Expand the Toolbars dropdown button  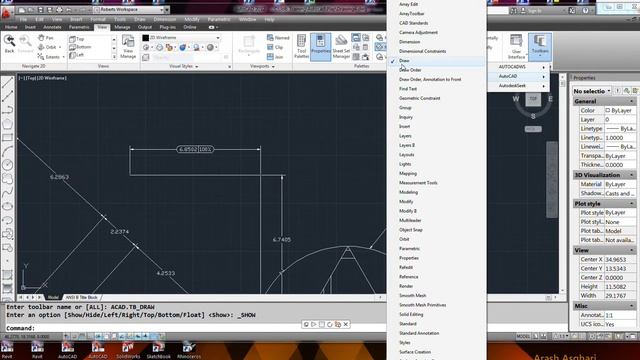tap(540, 47)
